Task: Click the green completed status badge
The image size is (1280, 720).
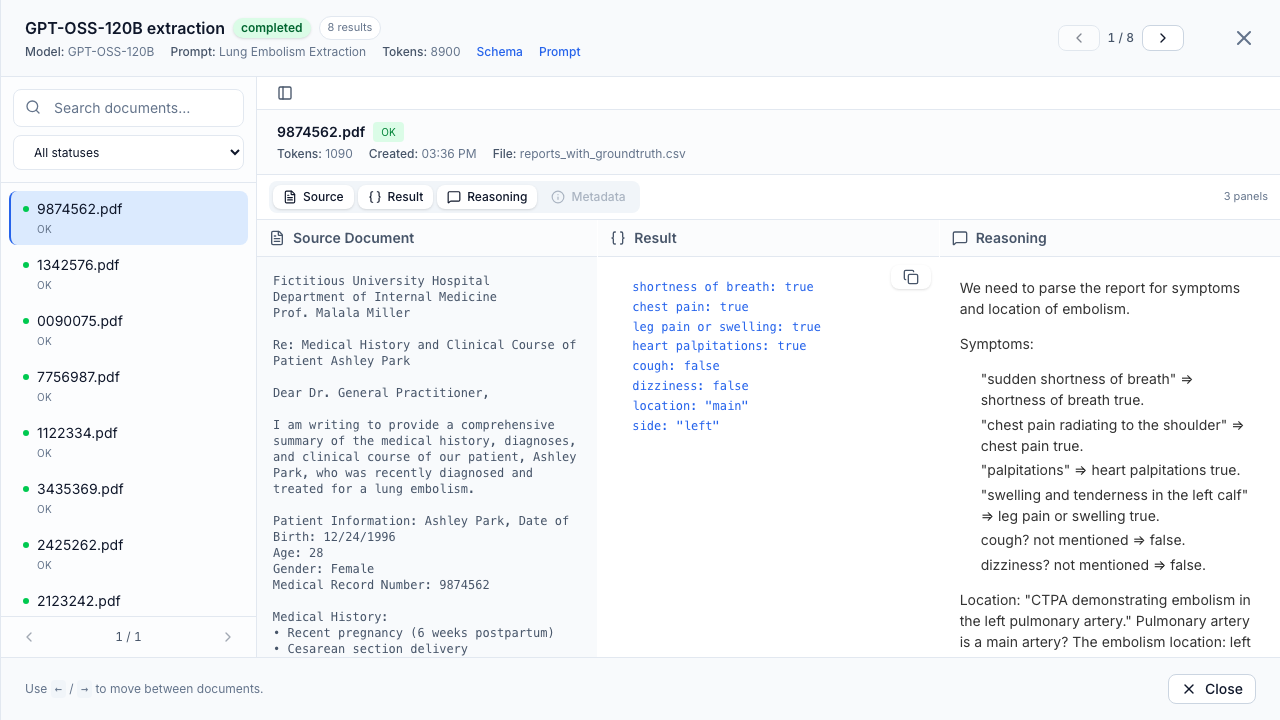Action: tap(272, 28)
